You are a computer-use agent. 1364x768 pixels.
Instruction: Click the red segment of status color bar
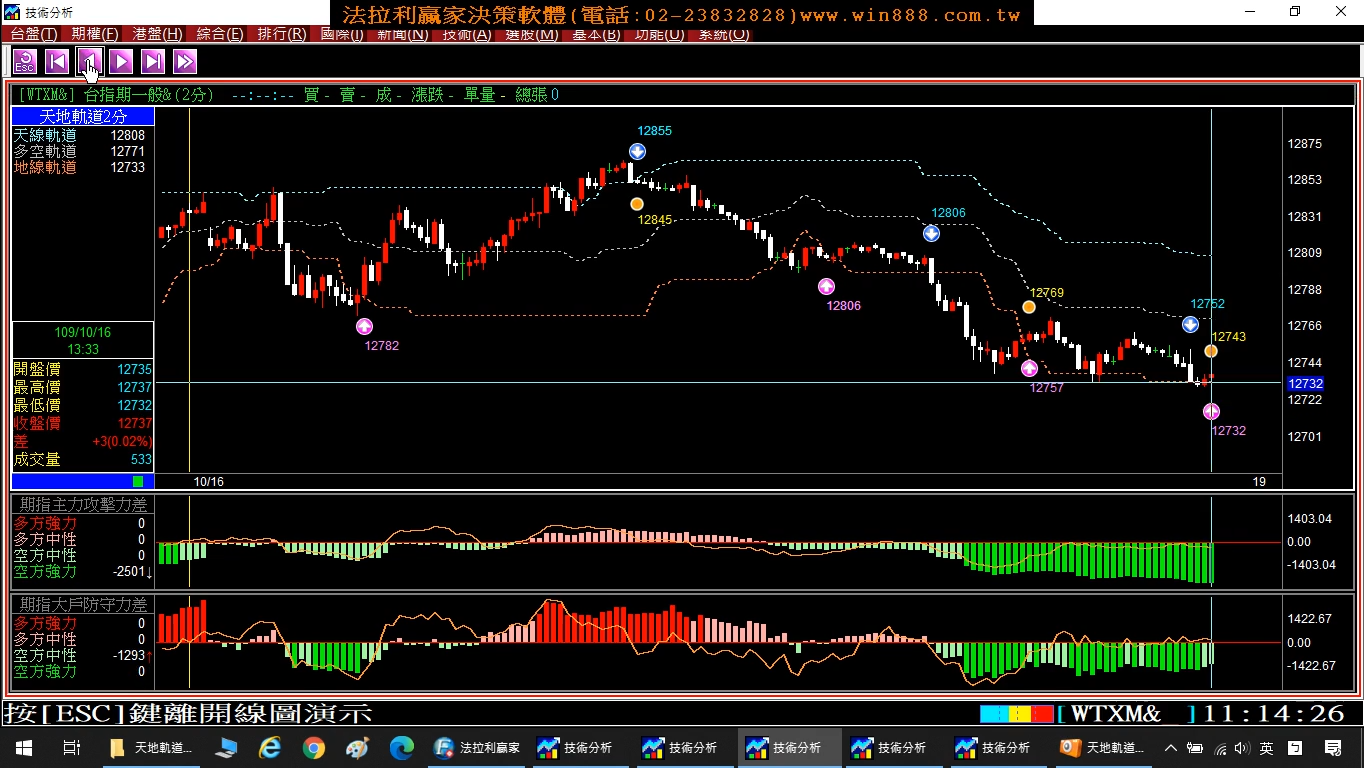pyautogui.click(x=1042, y=714)
